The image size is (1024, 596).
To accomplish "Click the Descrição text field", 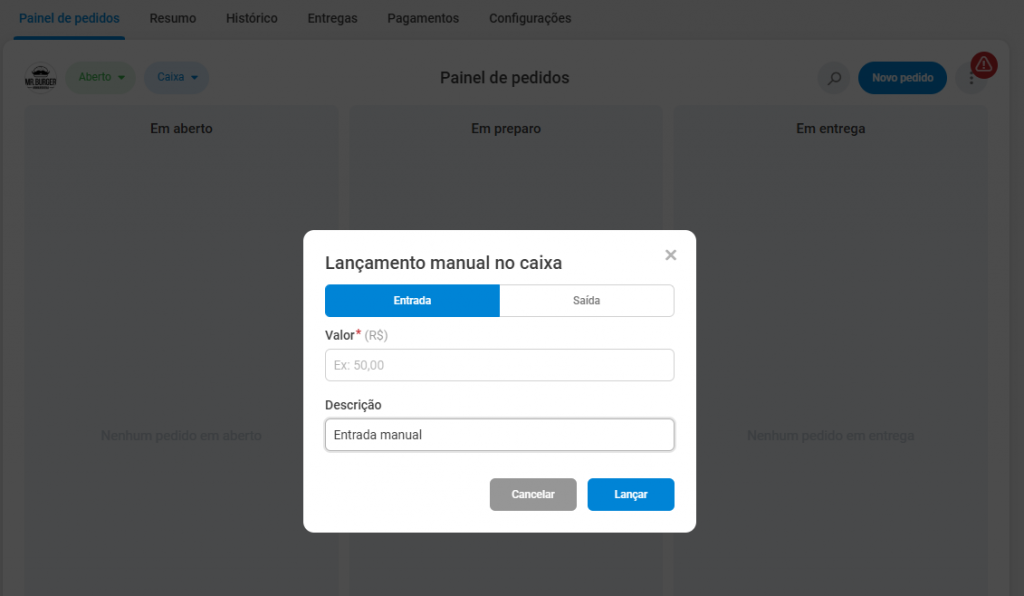I will tap(499, 435).
